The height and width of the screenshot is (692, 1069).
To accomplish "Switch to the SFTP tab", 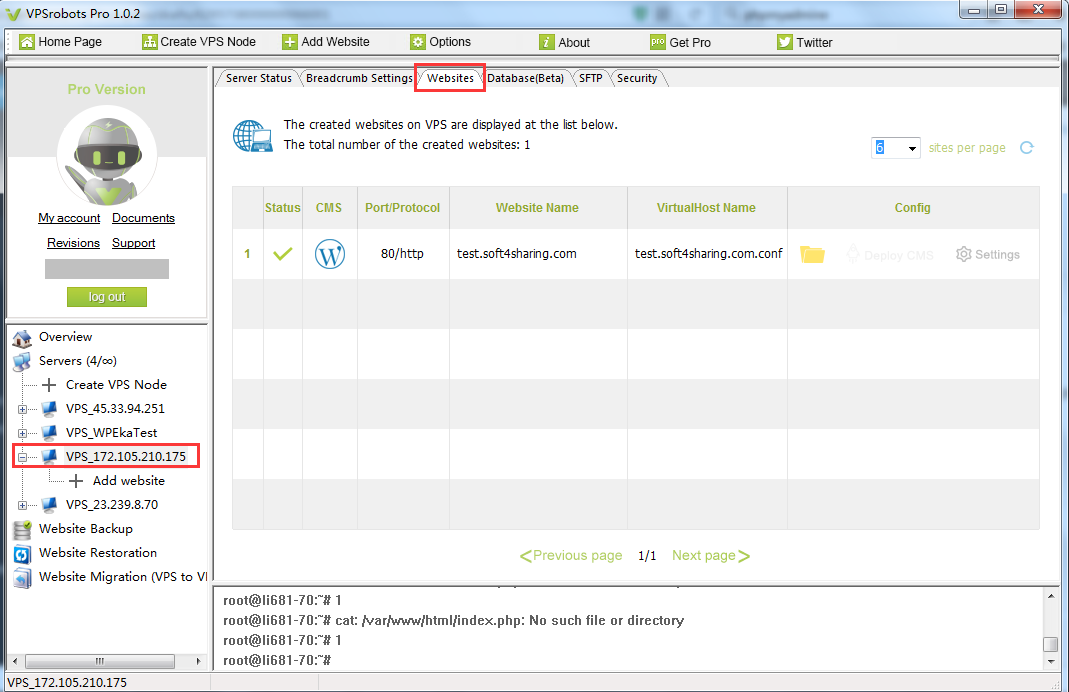I will point(590,78).
